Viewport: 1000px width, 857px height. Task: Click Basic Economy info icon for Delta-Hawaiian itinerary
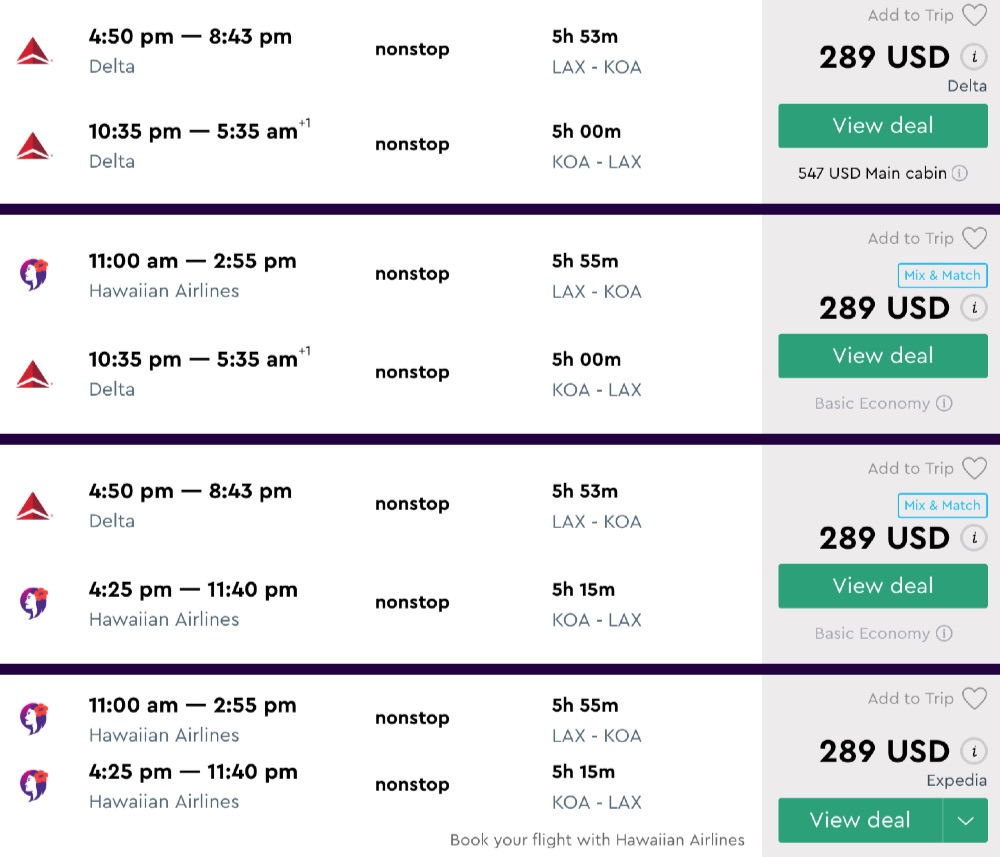(x=944, y=633)
